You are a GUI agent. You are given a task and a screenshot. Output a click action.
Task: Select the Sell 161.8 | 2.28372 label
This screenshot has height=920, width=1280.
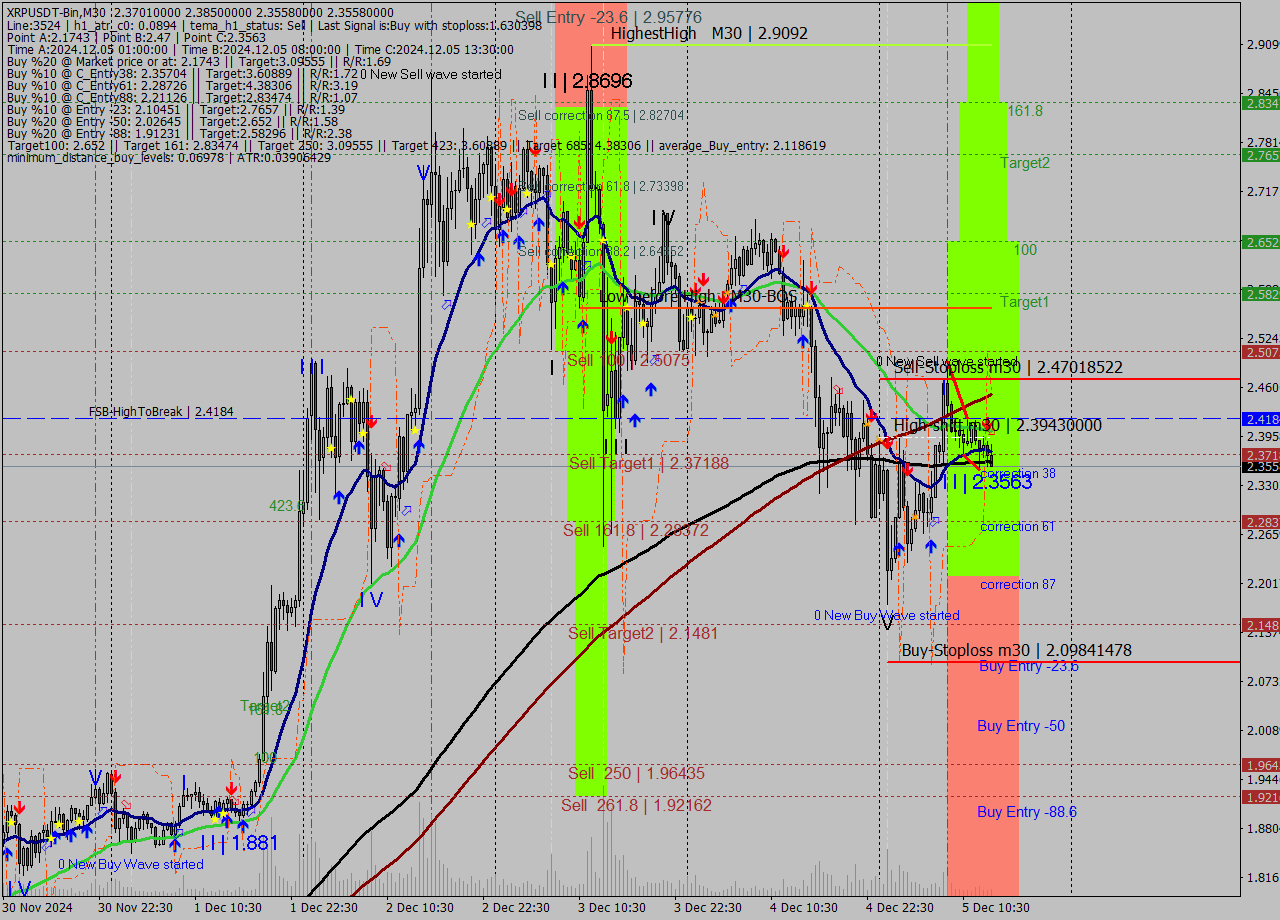(636, 530)
